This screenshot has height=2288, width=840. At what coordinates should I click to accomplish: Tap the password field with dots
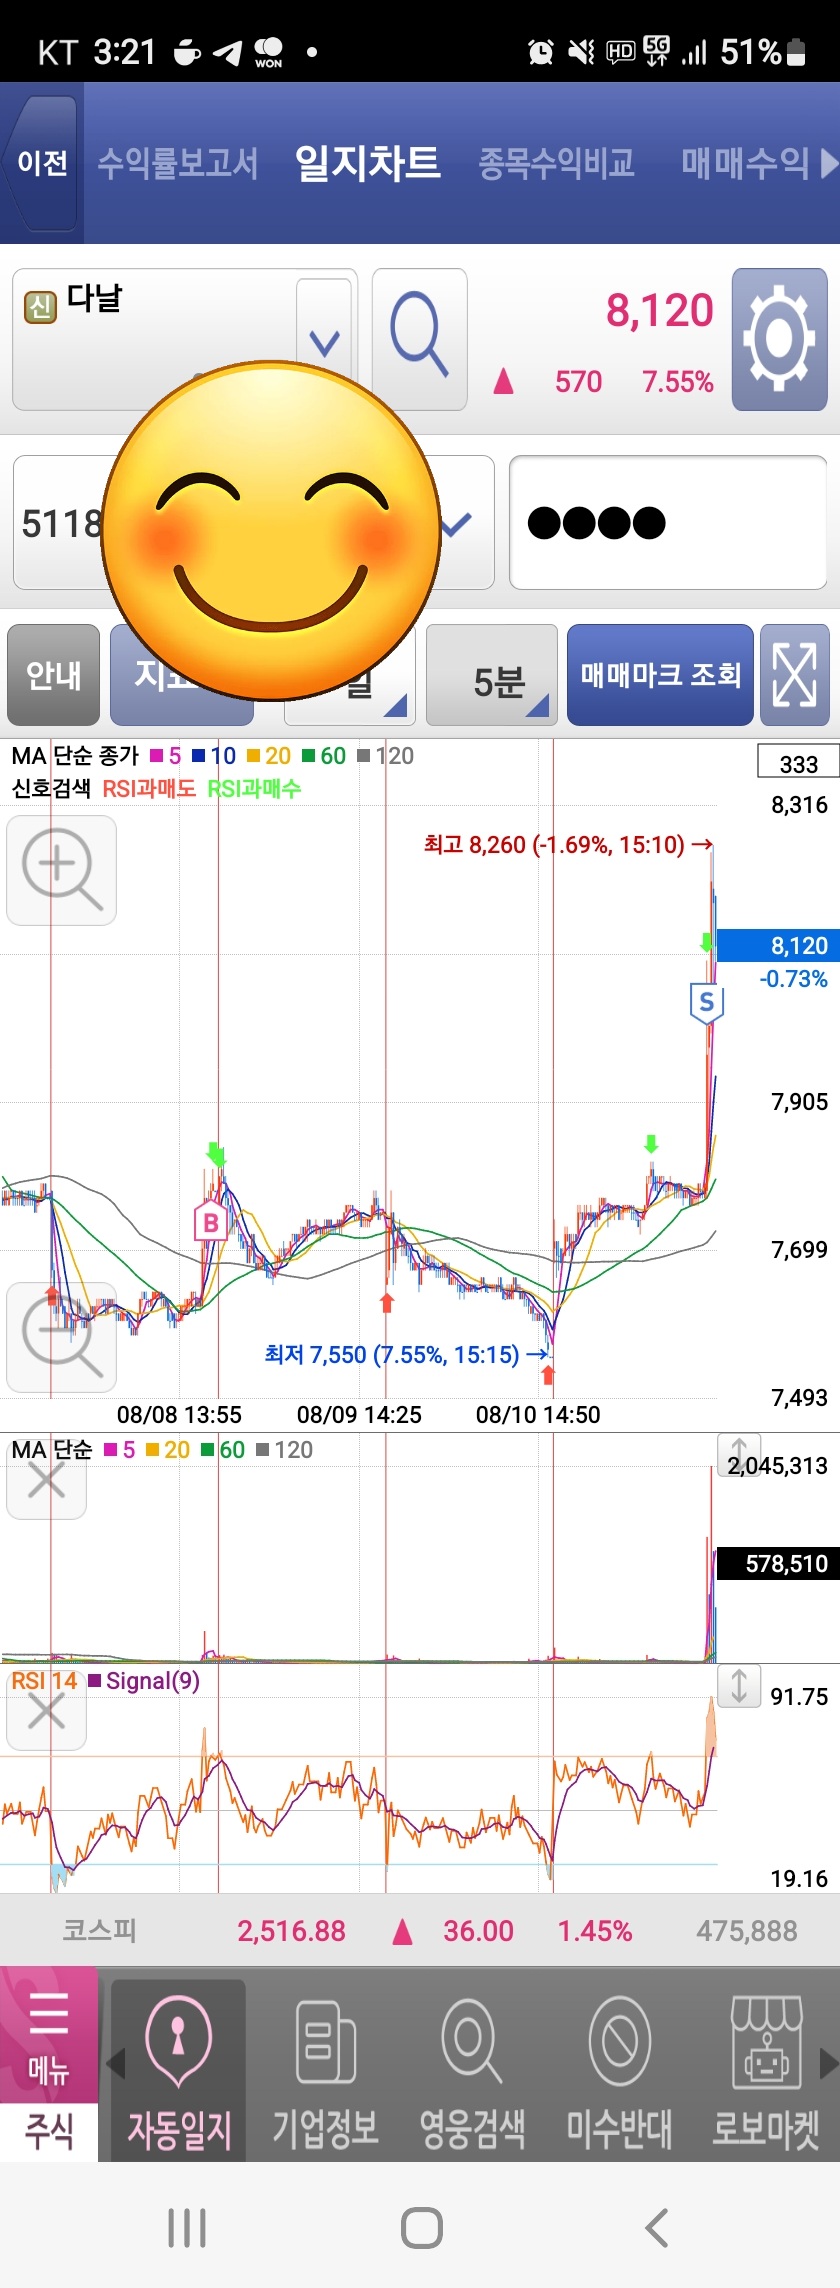(668, 523)
